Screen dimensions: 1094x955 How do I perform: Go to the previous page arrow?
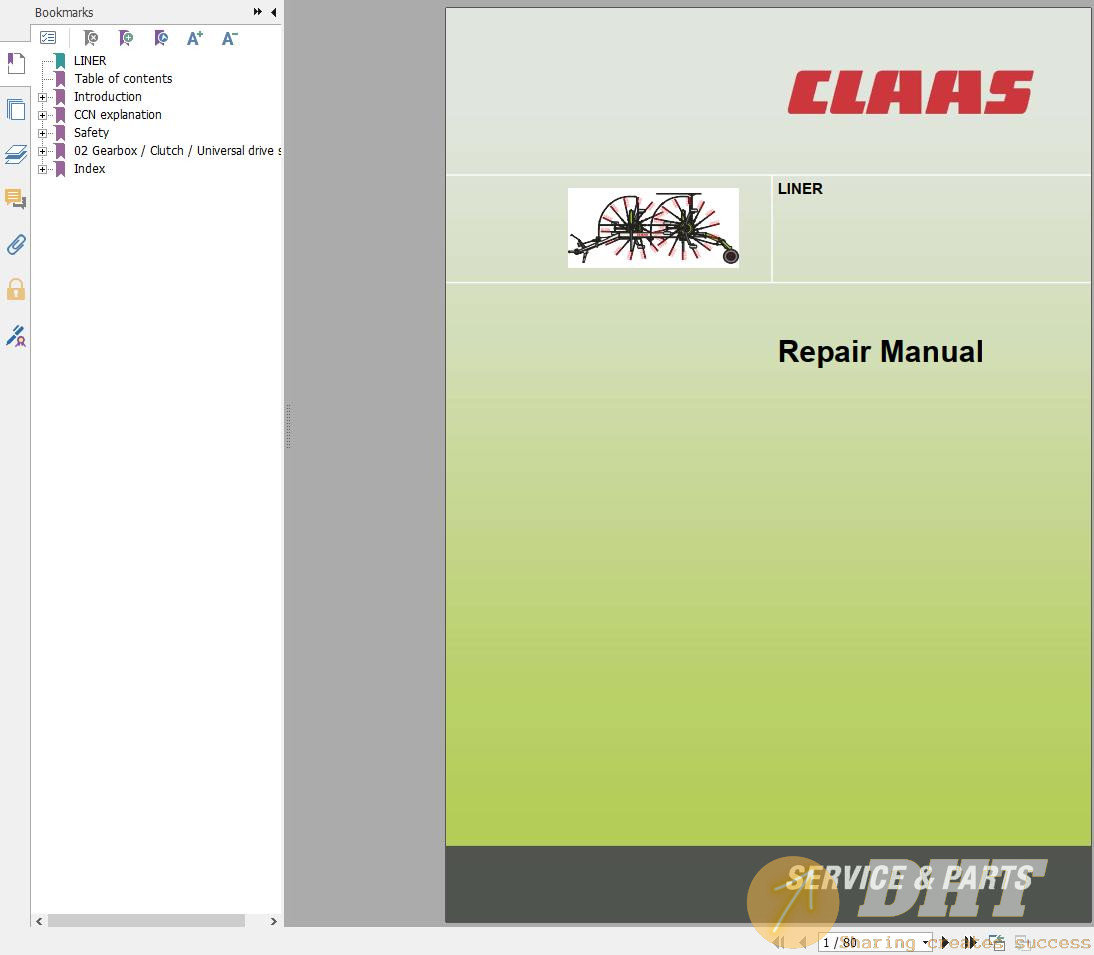(803, 942)
